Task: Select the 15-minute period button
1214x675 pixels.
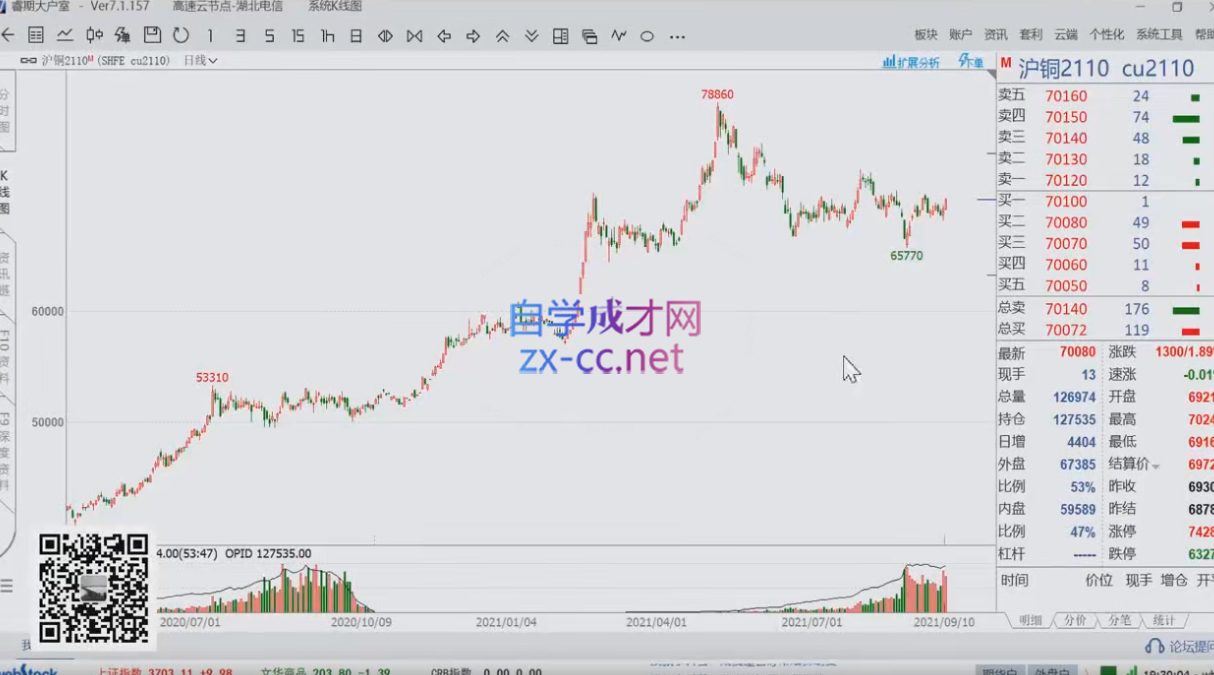Action: click(298, 36)
